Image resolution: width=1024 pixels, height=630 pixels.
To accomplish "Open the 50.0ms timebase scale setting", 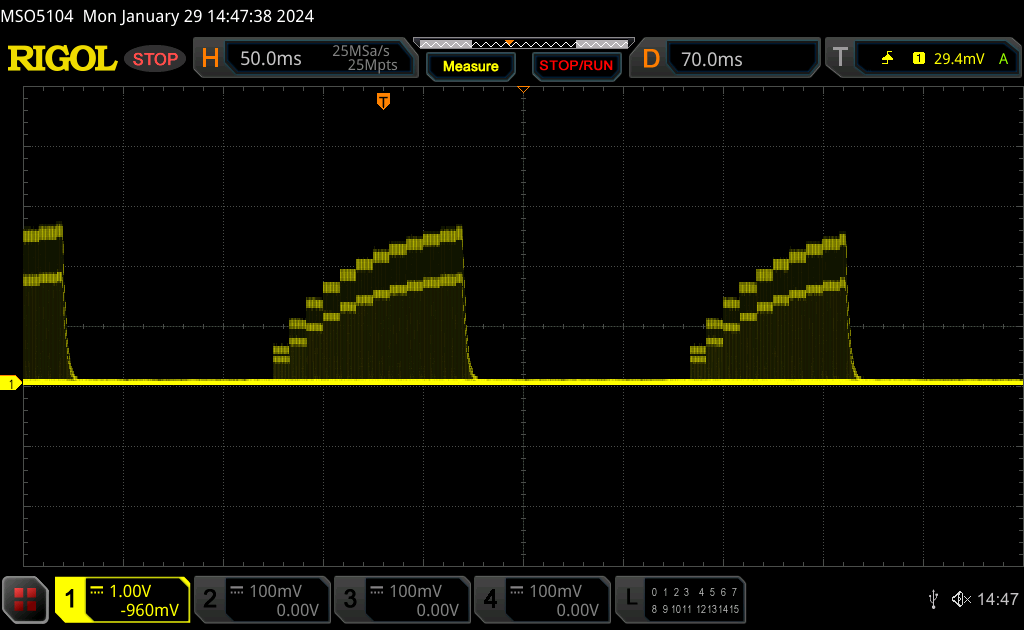I will click(271, 59).
